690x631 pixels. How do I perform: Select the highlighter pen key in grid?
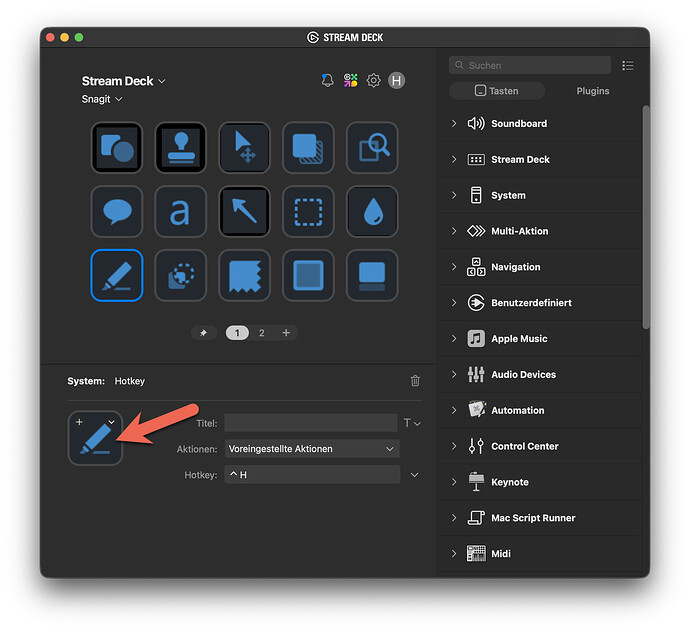pyautogui.click(x=117, y=275)
